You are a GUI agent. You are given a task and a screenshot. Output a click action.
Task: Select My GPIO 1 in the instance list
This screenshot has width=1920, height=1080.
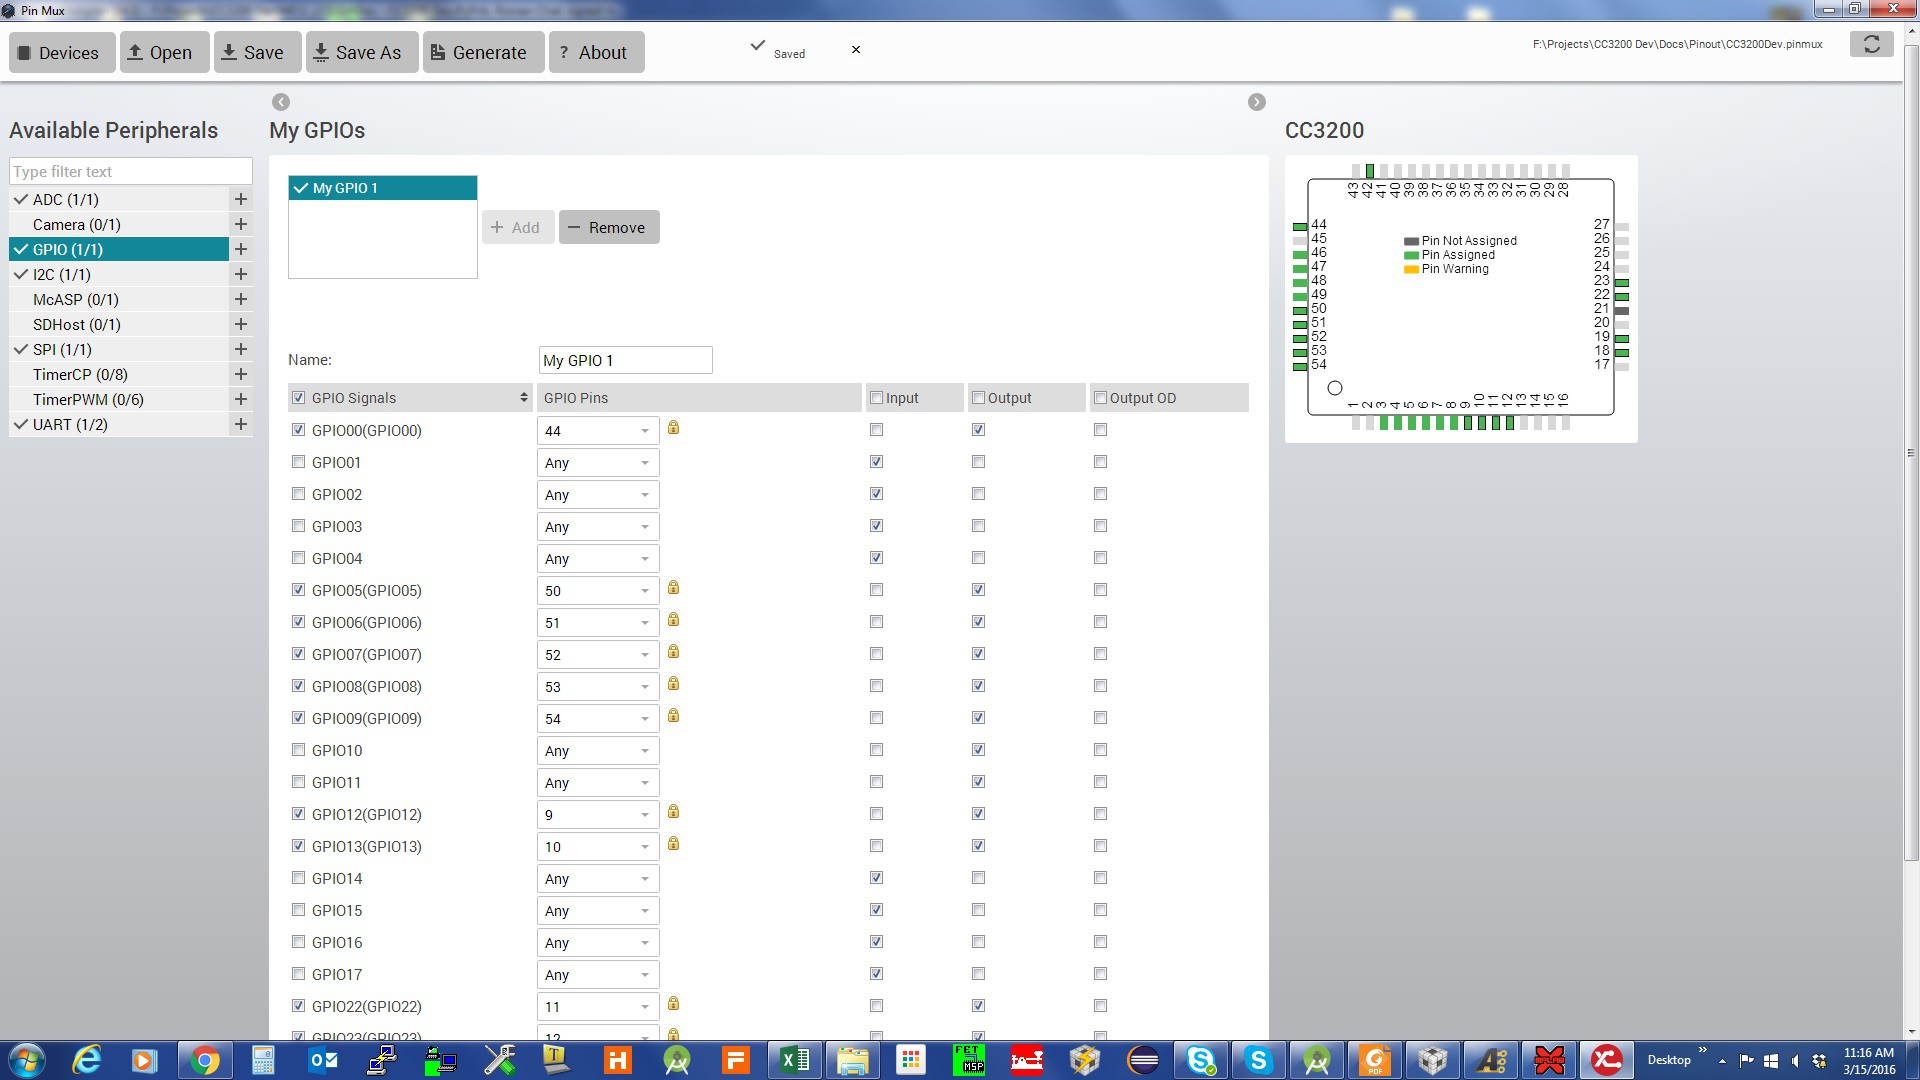tap(383, 188)
